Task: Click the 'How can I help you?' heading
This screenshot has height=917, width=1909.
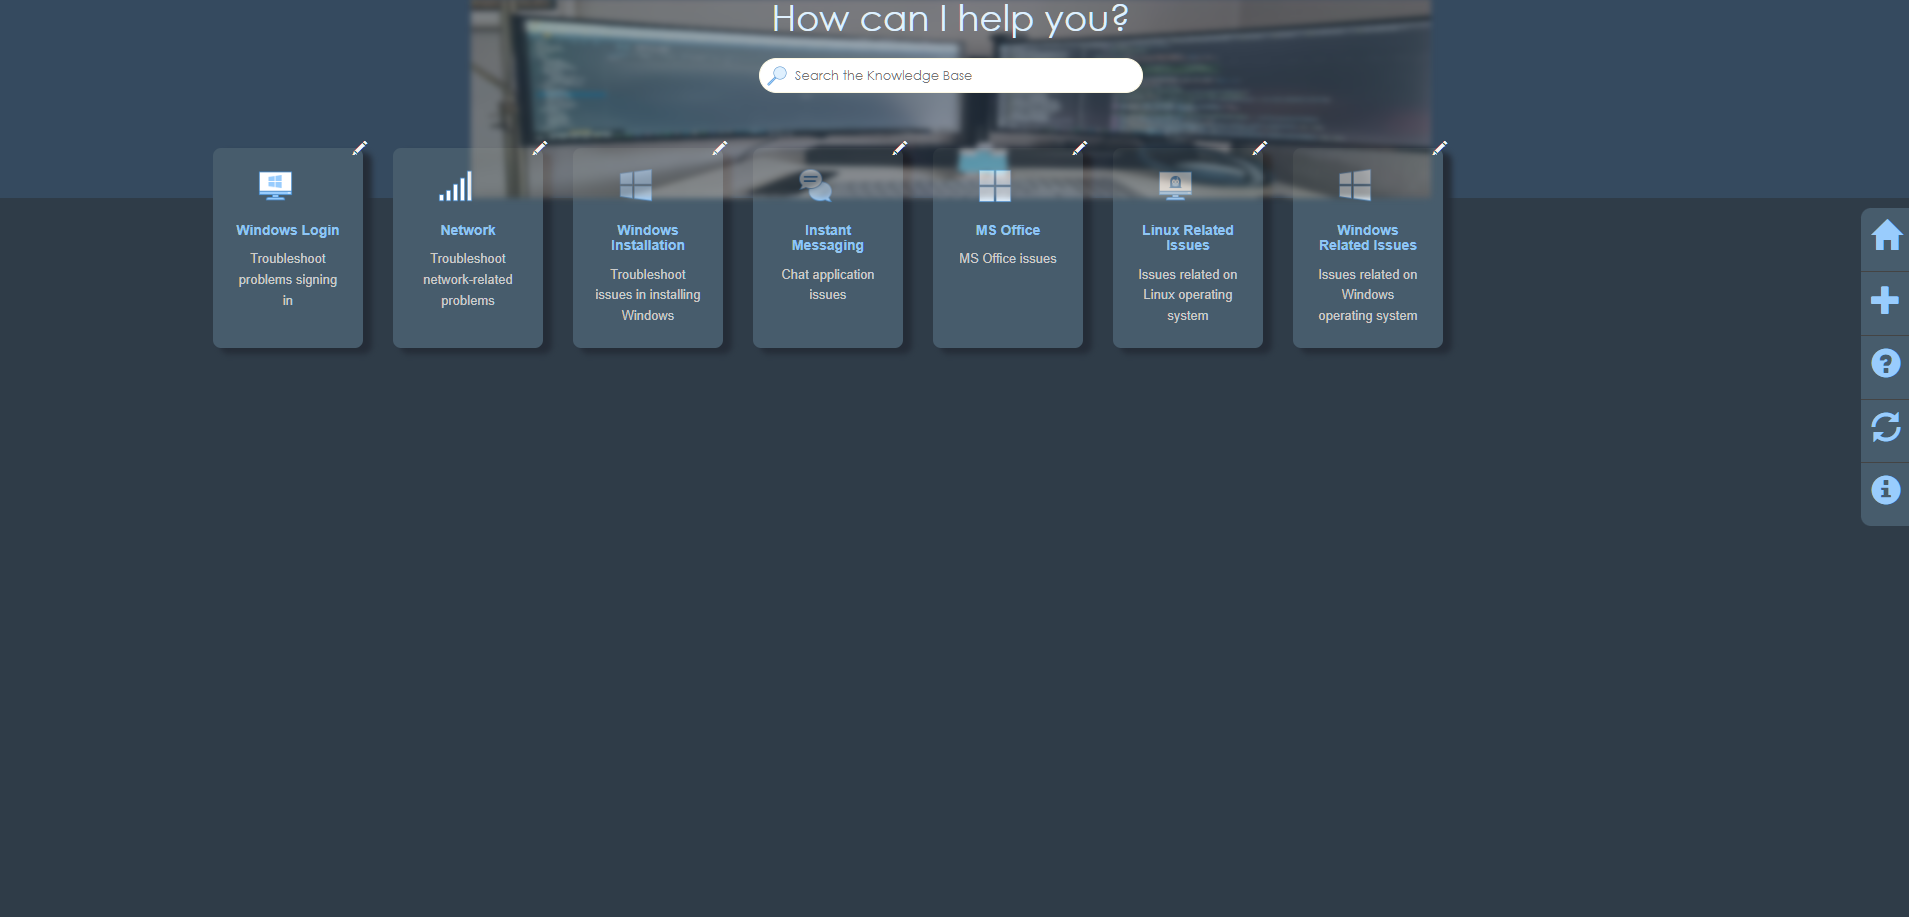Action: 950,18
